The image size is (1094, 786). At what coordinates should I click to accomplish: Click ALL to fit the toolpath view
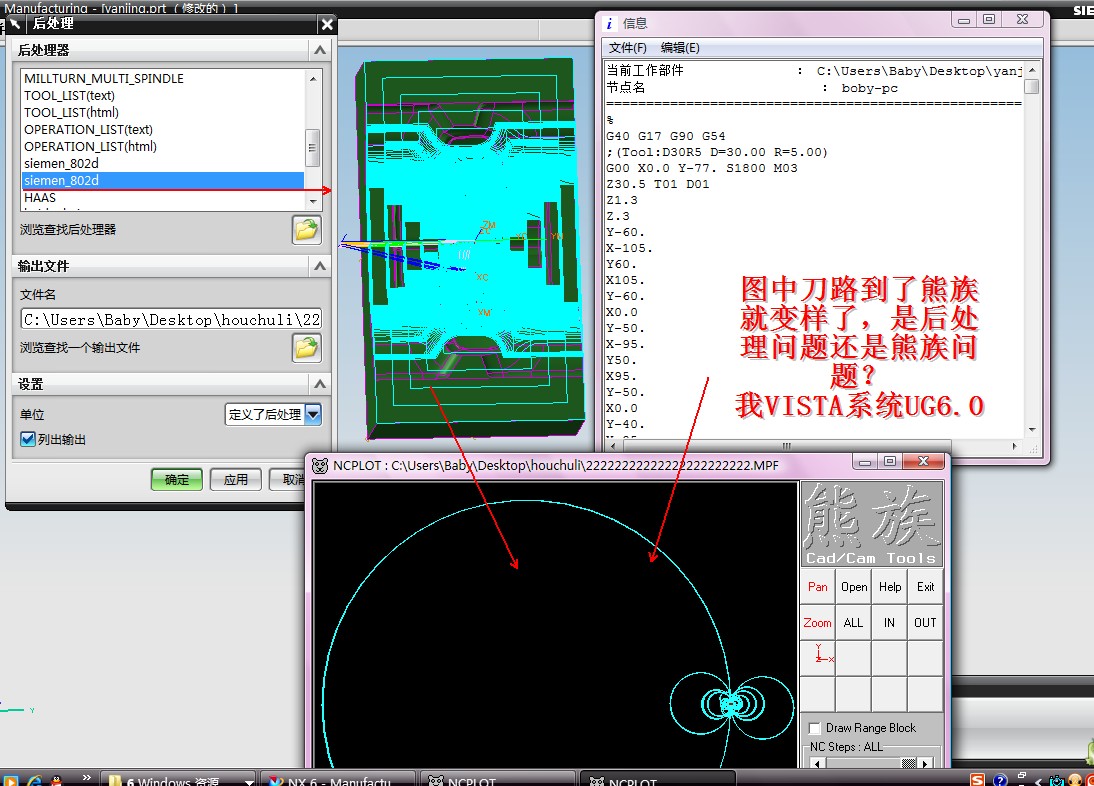point(854,622)
